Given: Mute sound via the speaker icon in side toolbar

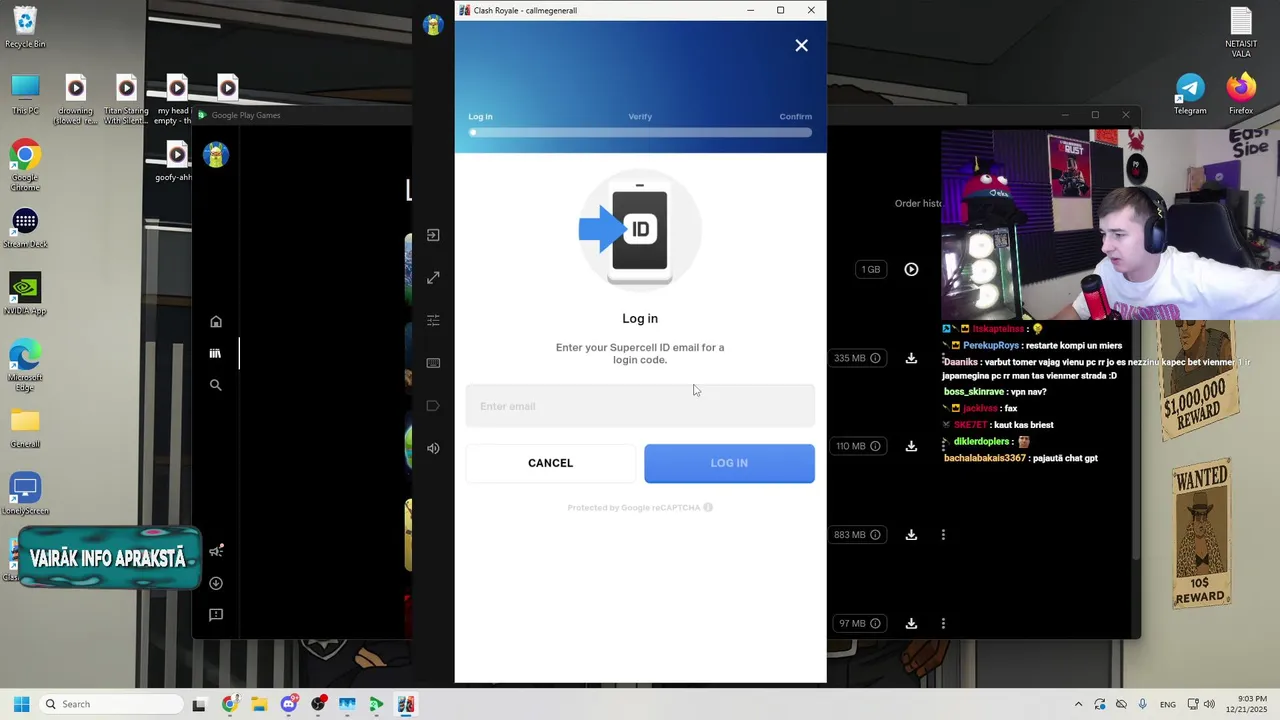Looking at the screenshot, I should tap(433, 448).
